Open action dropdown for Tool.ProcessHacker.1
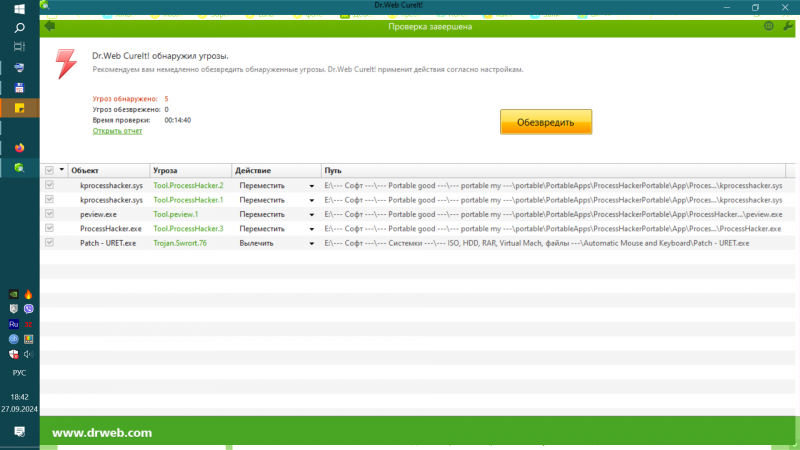The height and width of the screenshot is (450, 800). (x=311, y=201)
